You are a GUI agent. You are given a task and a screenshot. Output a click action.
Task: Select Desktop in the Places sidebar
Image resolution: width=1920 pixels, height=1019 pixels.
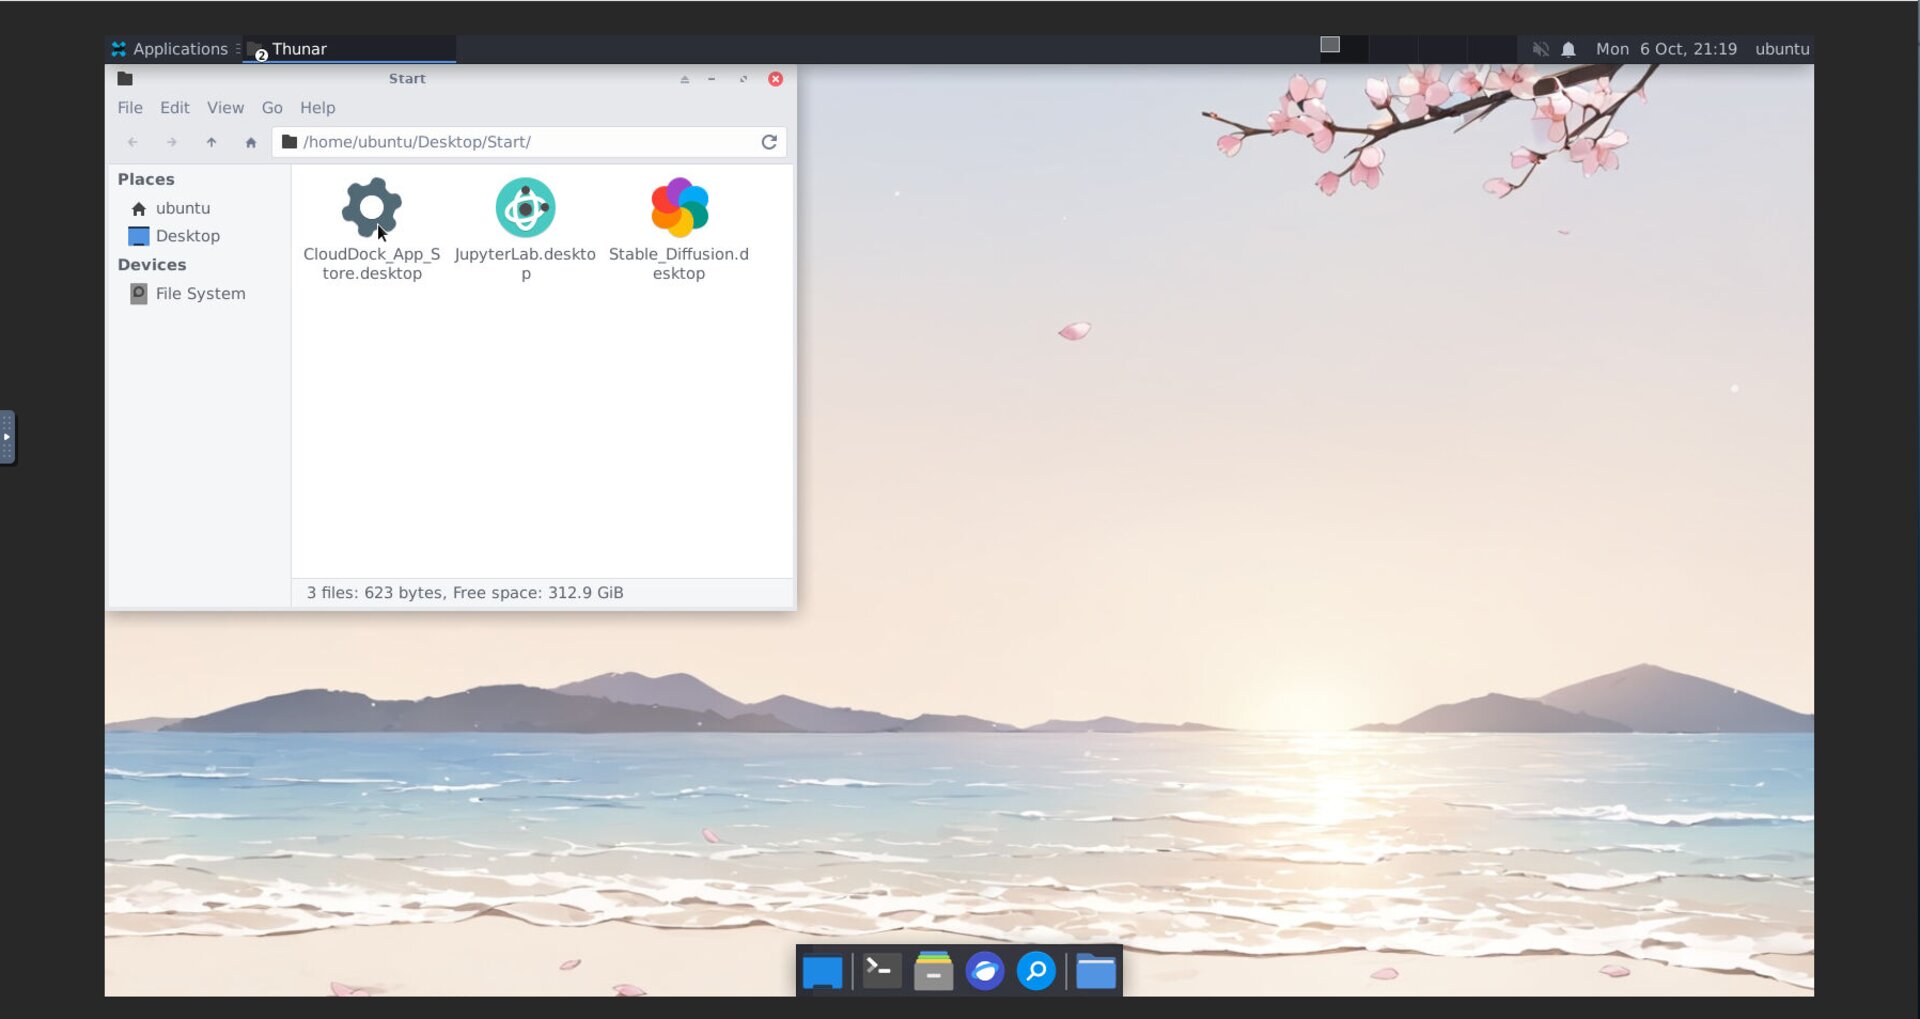pyautogui.click(x=187, y=236)
